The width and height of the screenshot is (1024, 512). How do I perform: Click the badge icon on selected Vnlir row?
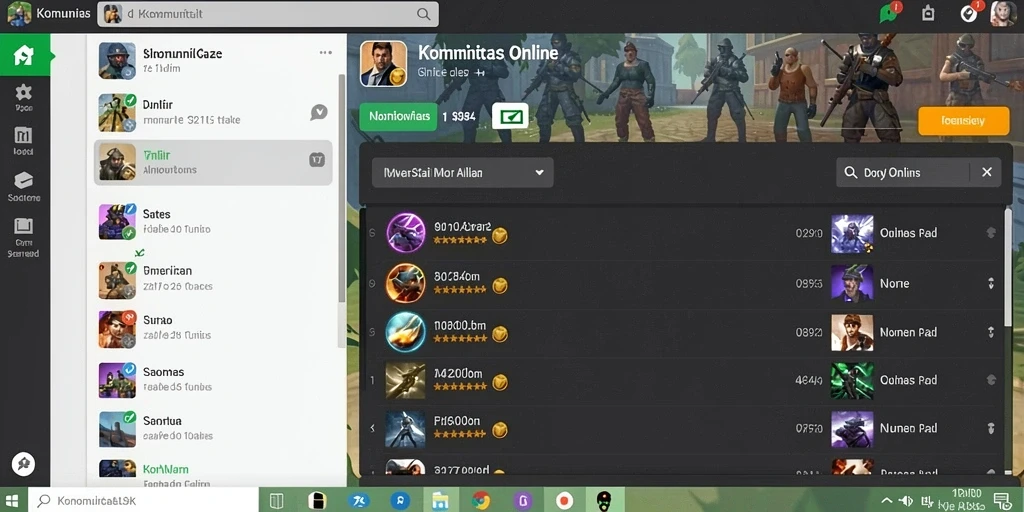click(317, 159)
